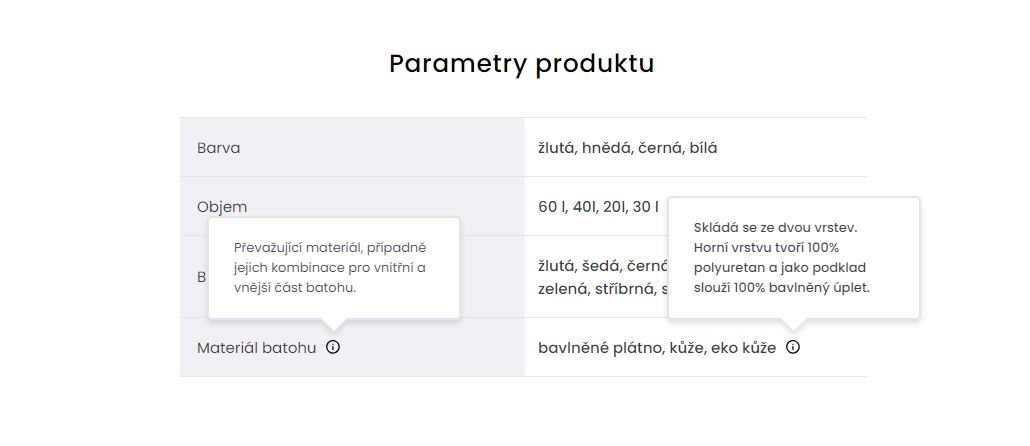
Task: Select the Parametry produktu heading
Action: click(x=522, y=64)
